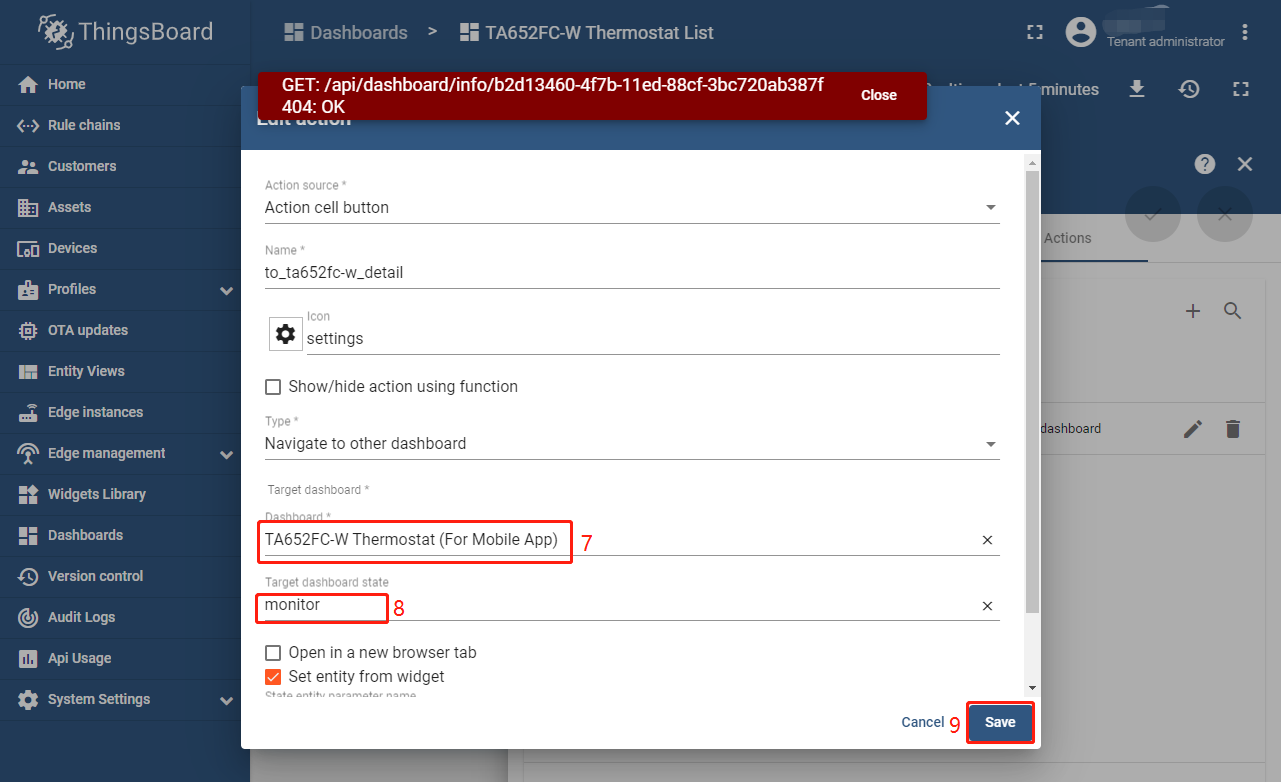The width and height of the screenshot is (1281, 782).
Task: Expand dashboard to fullscreen in toolbar
Action: pos(1241,89)
